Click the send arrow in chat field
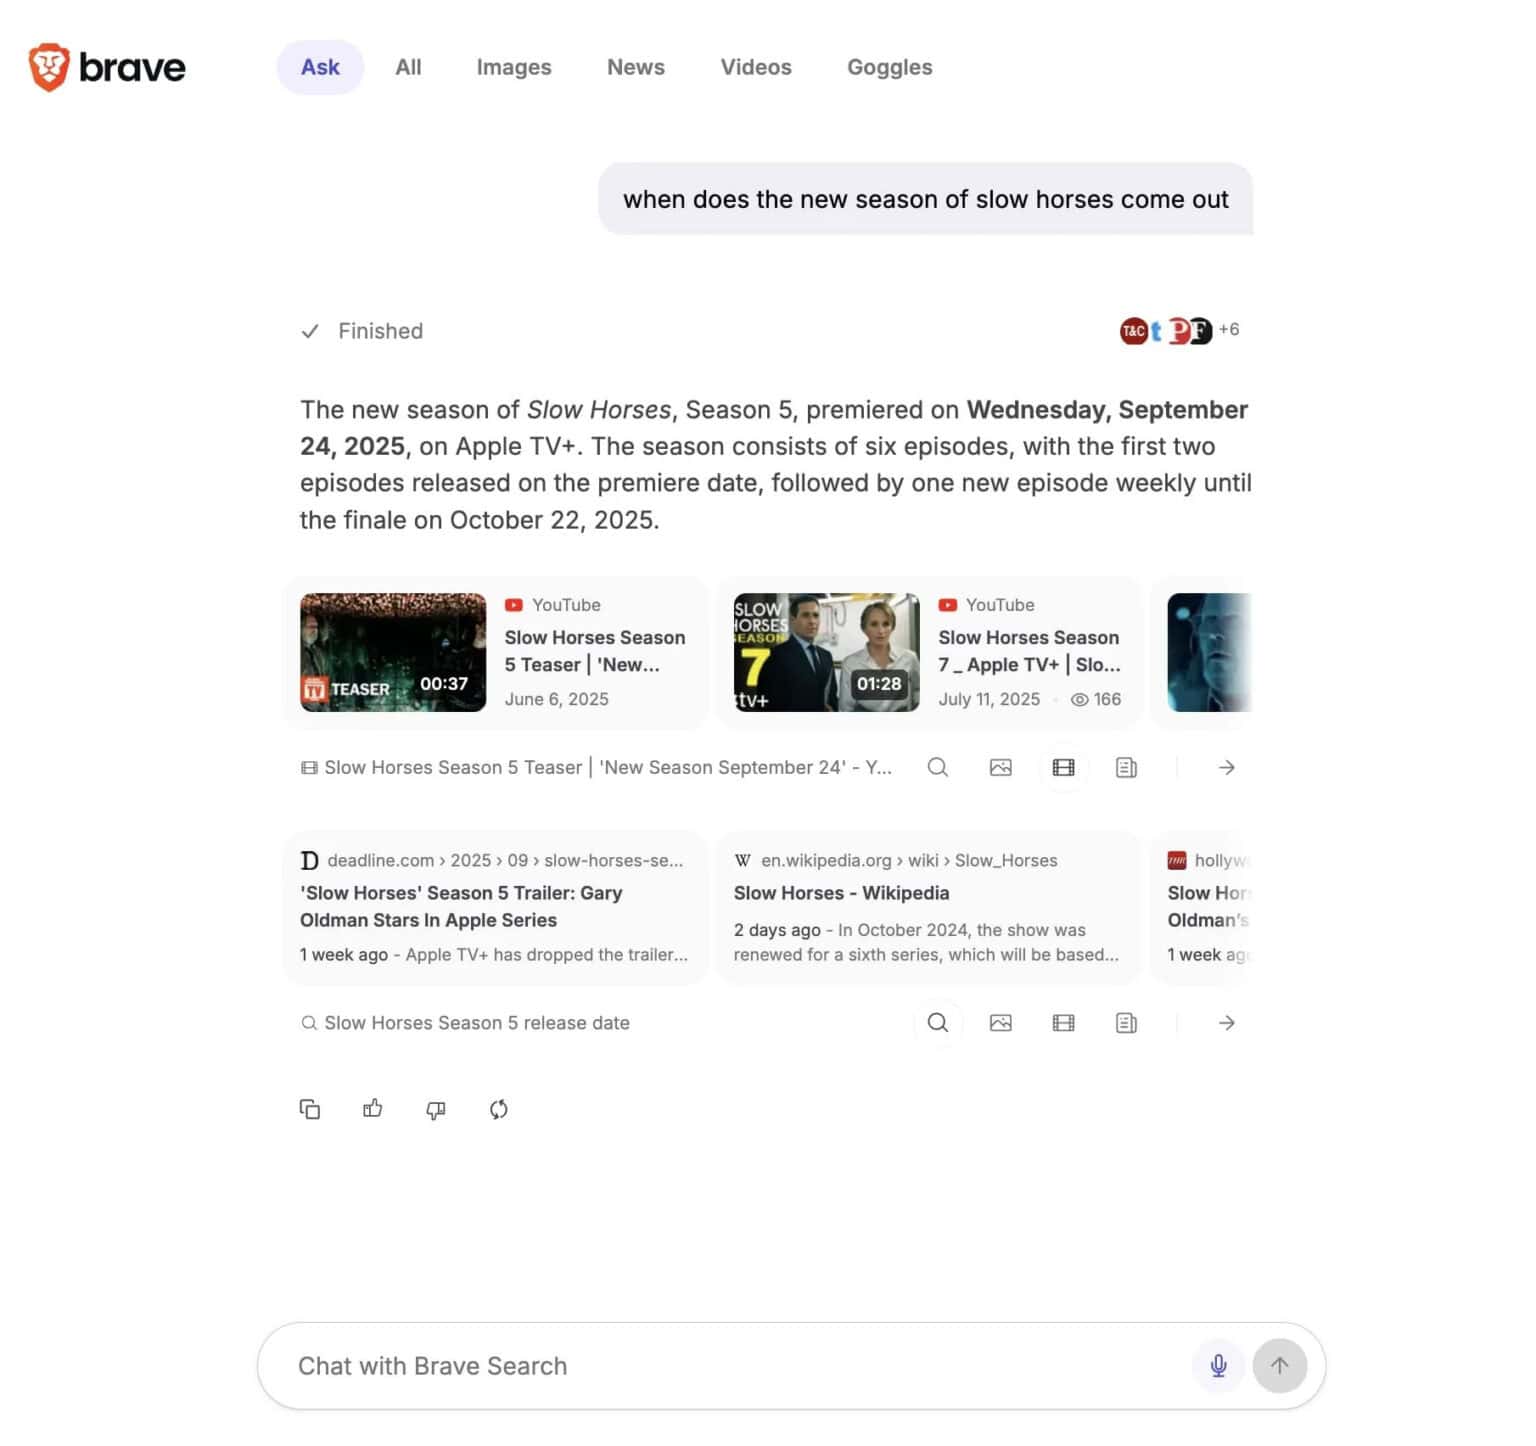Screen dimensions: 1536x1446 (1280, 1365)
